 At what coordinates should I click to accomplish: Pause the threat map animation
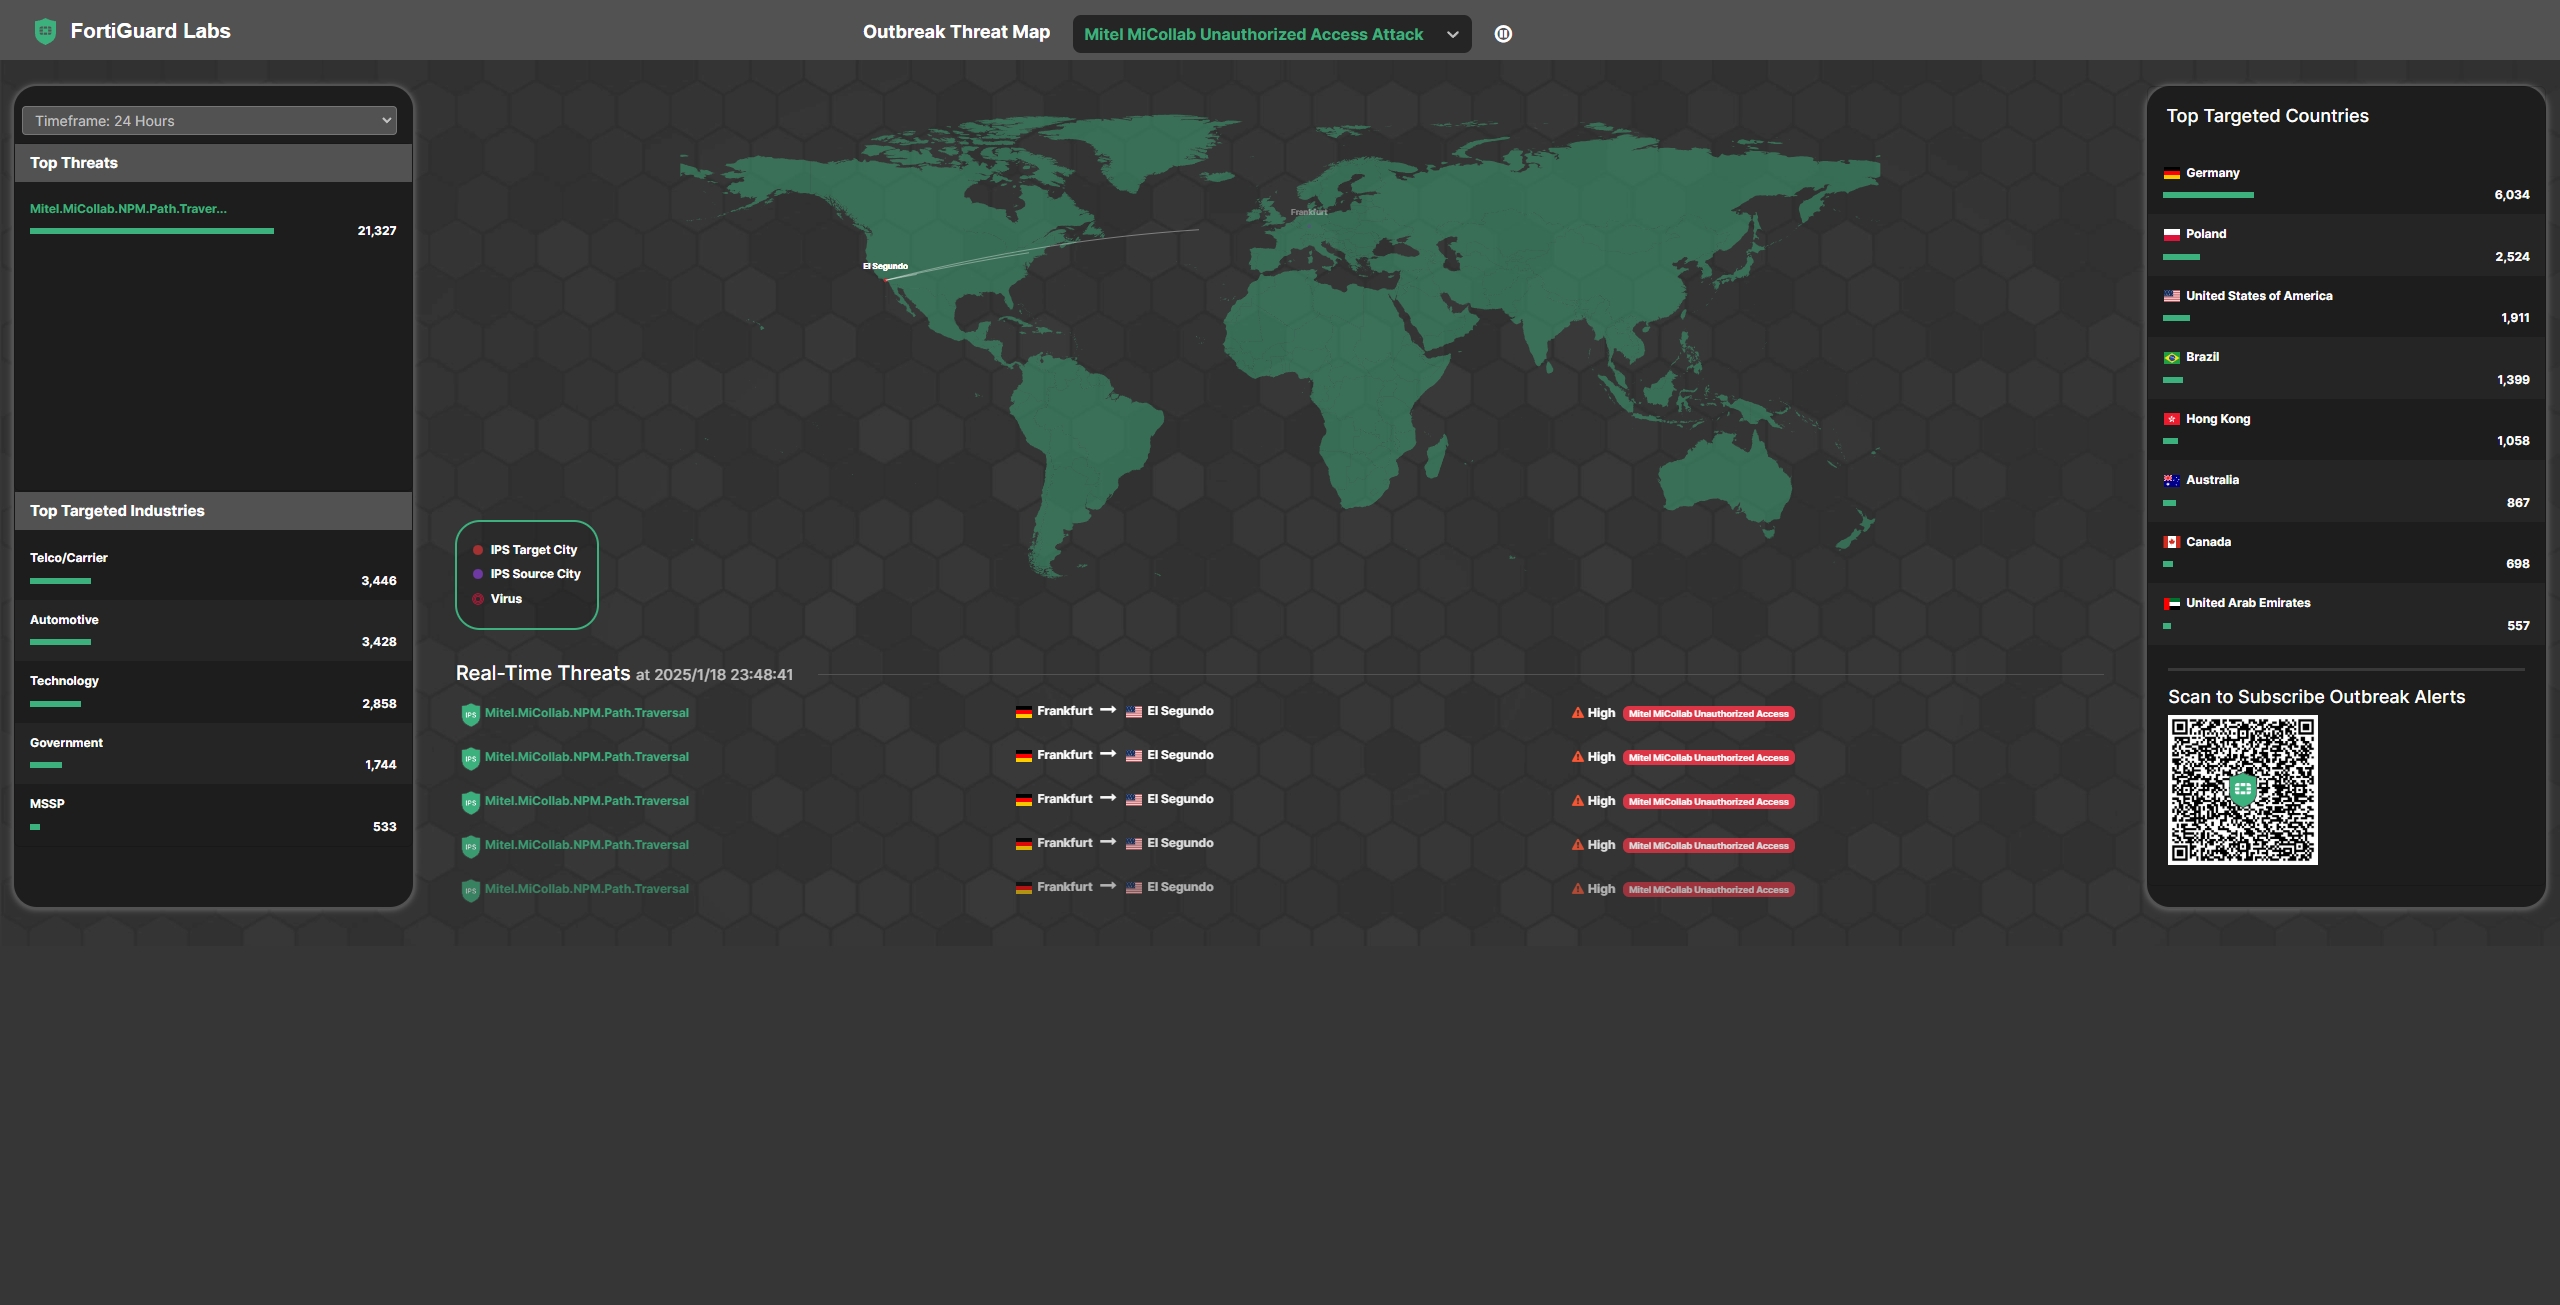[1503, 34]
